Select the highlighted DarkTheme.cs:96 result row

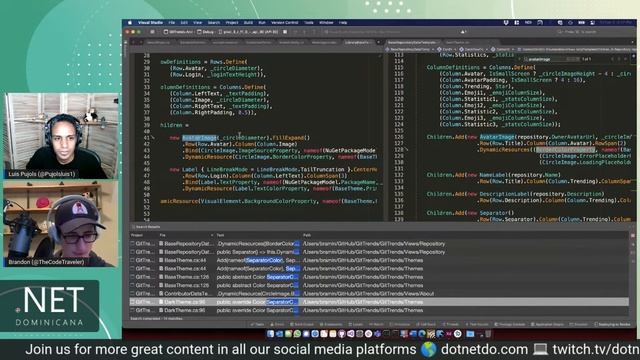point(379,302)
